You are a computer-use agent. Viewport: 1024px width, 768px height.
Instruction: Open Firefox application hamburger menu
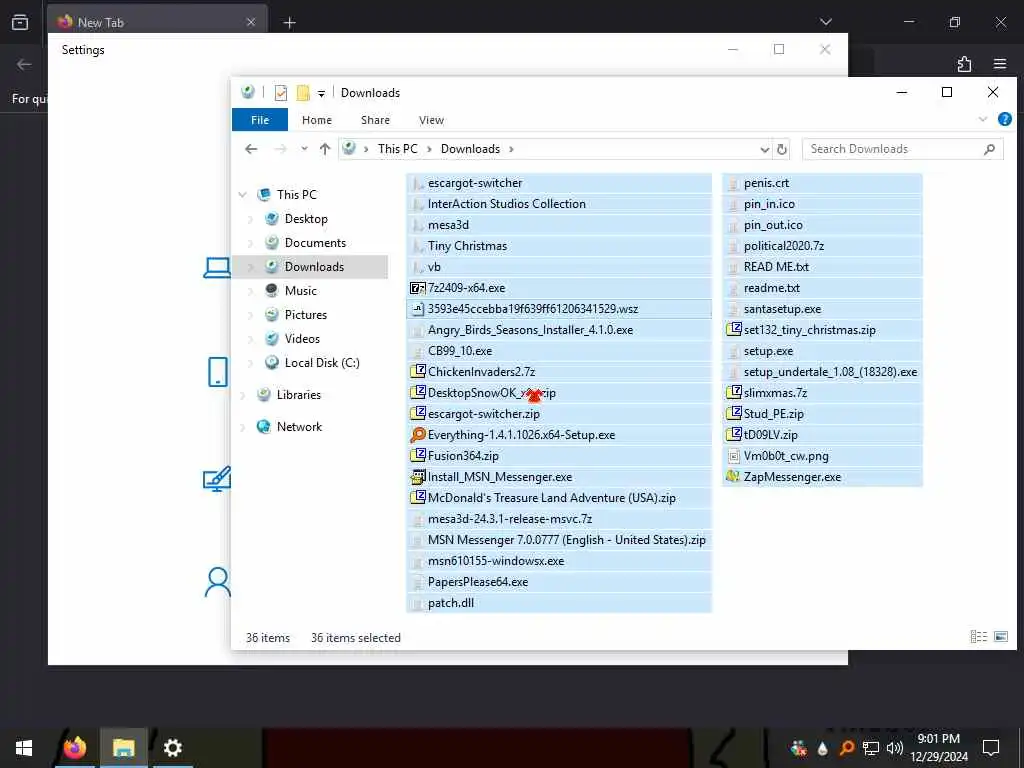tap(1000, 63)
